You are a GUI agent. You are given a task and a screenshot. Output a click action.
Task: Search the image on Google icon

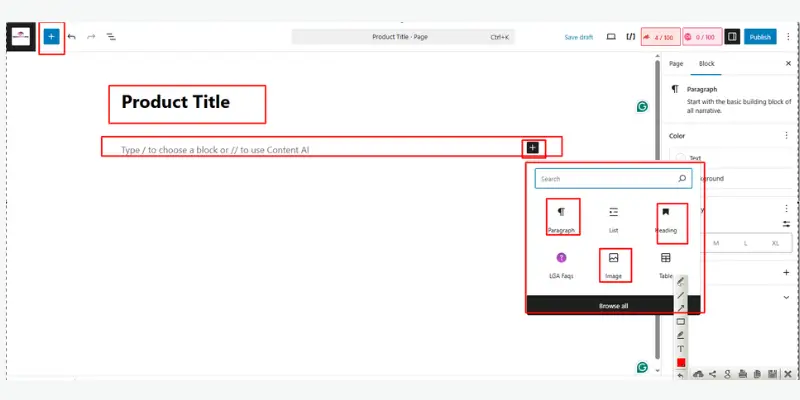[x=728, y=374]
